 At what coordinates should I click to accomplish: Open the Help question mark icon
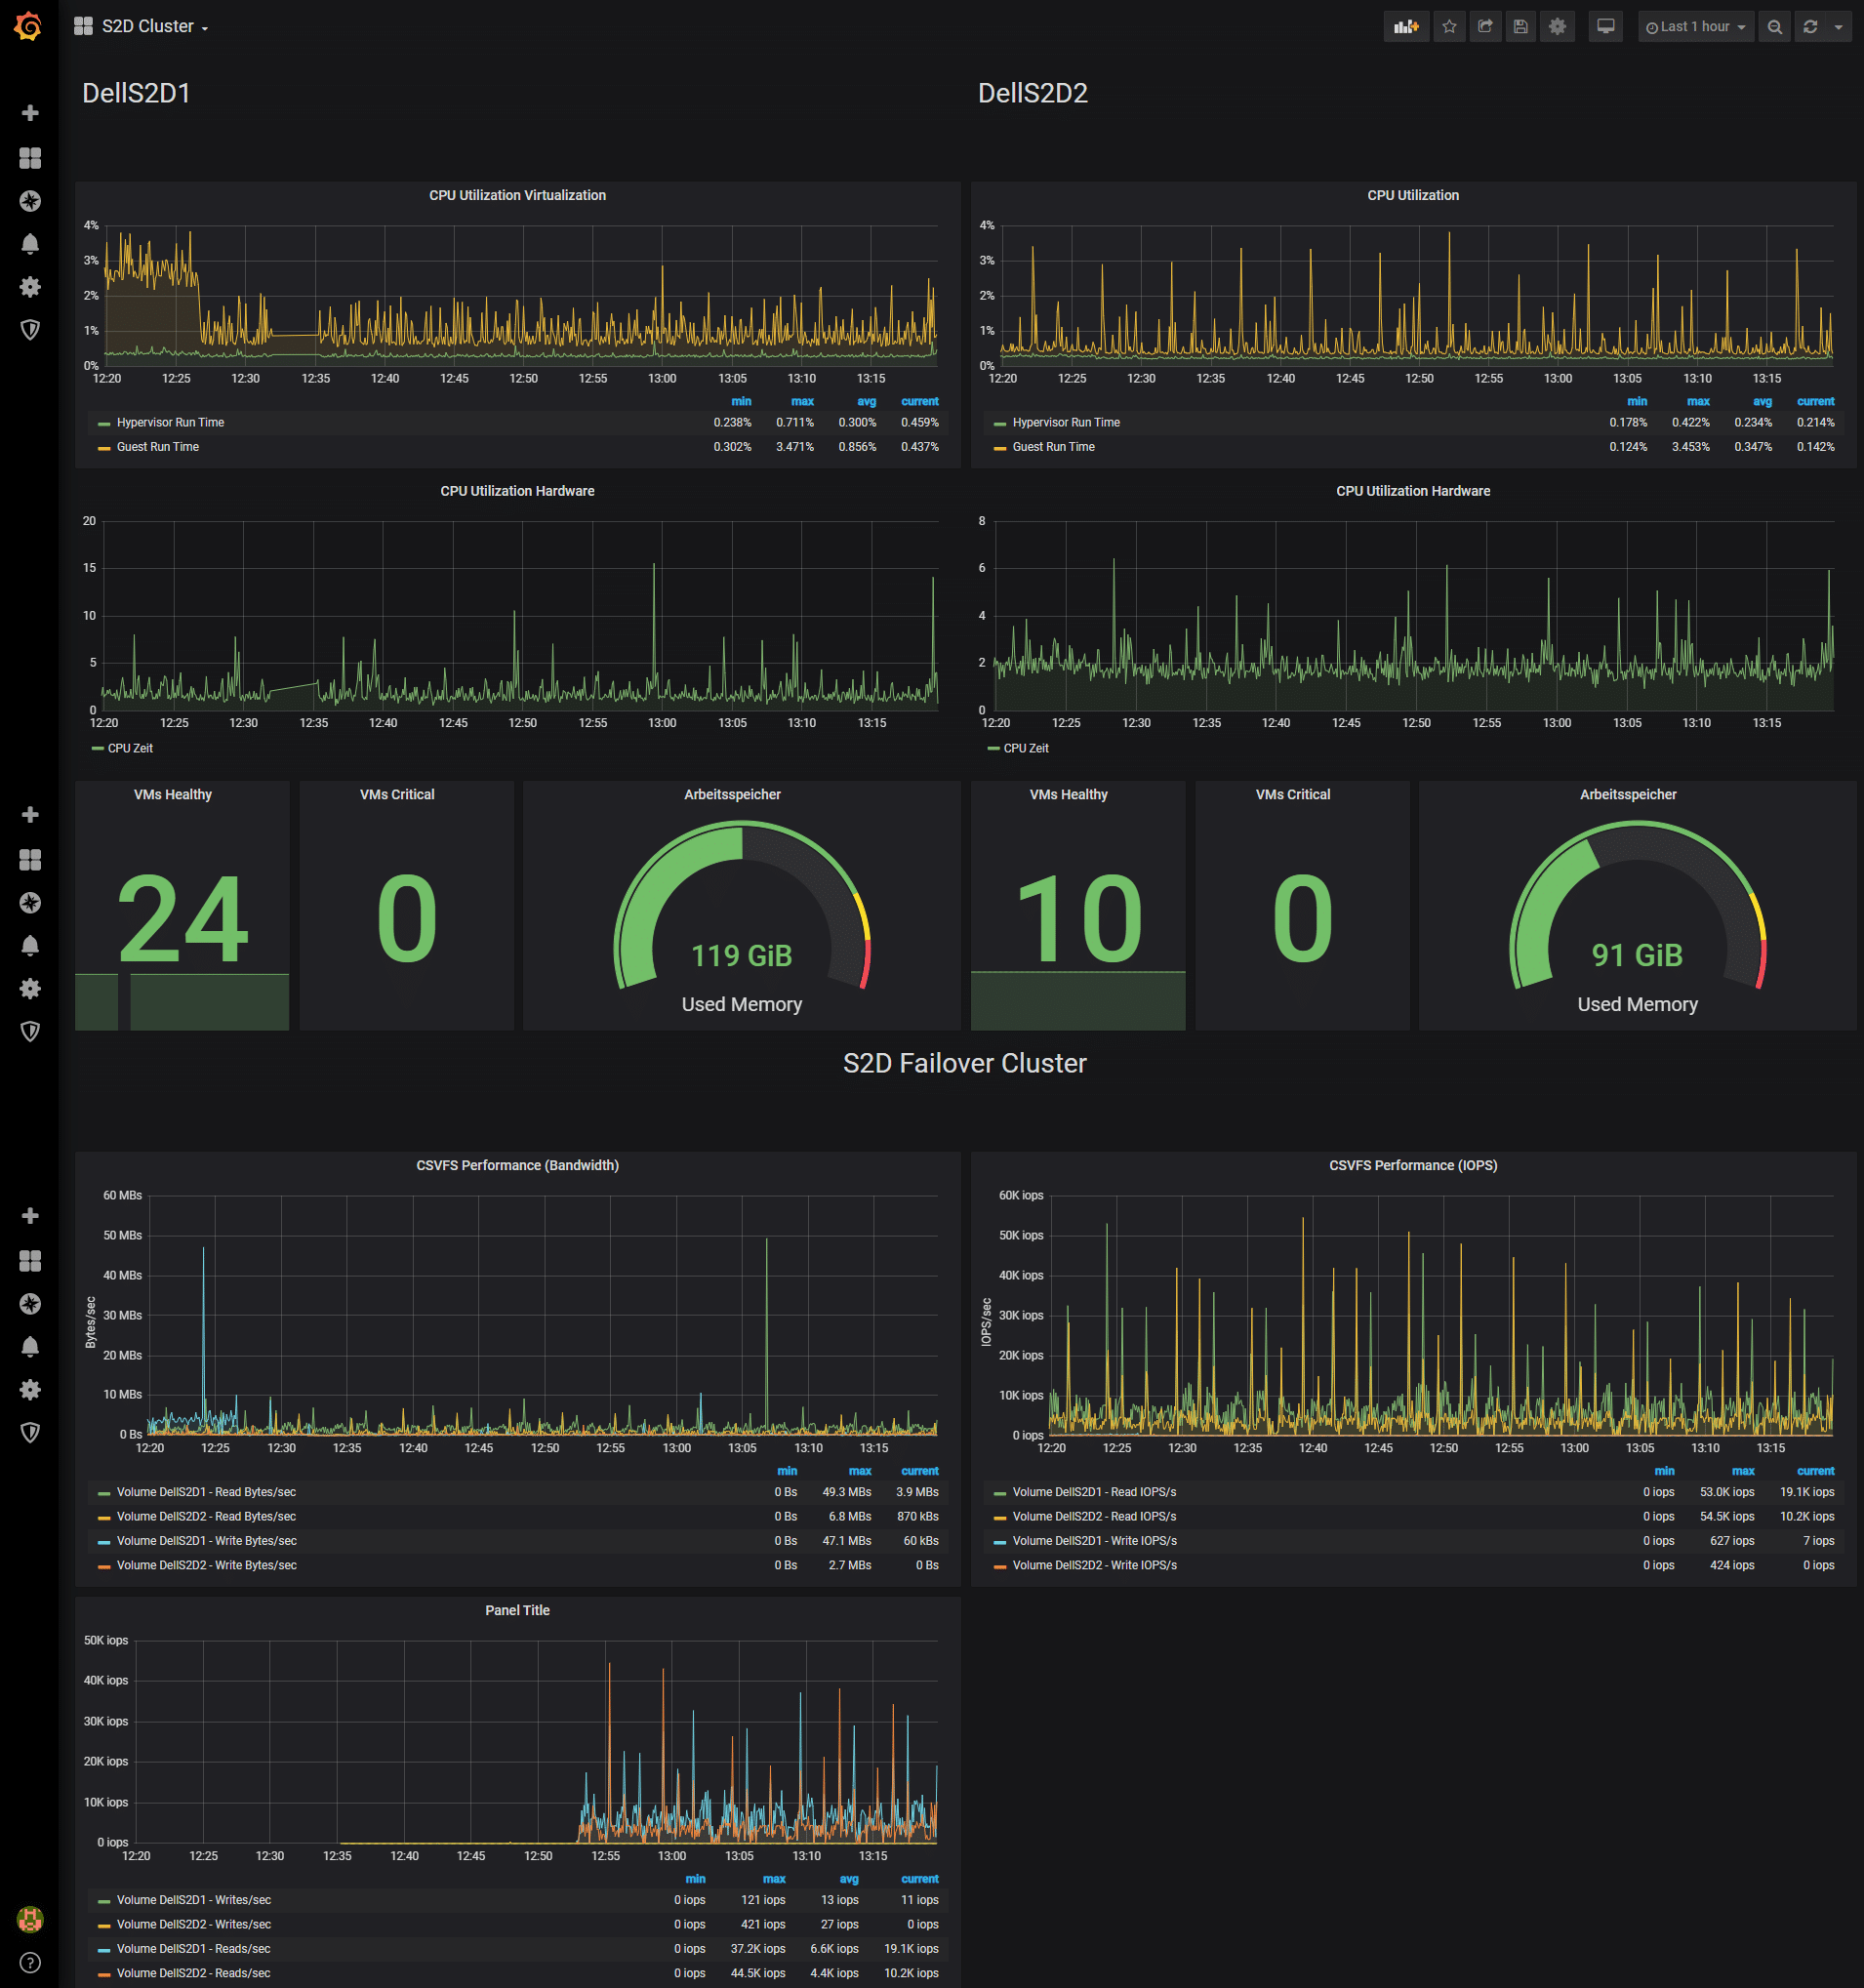[30, 1962]
